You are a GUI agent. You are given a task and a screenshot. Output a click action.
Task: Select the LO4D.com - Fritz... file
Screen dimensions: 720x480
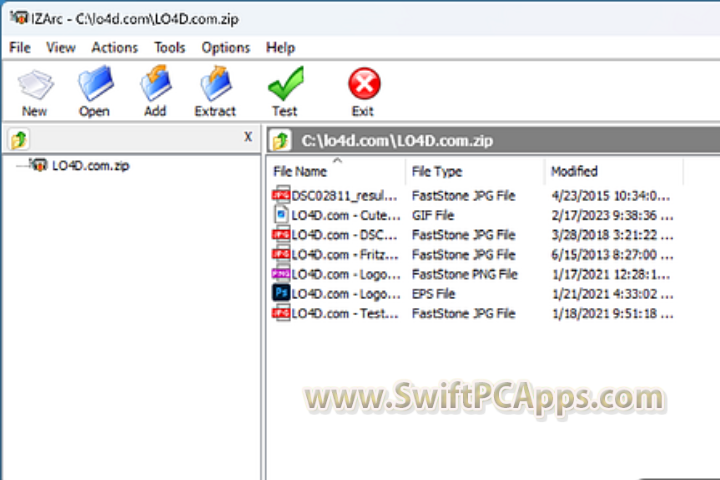[345, 255]
